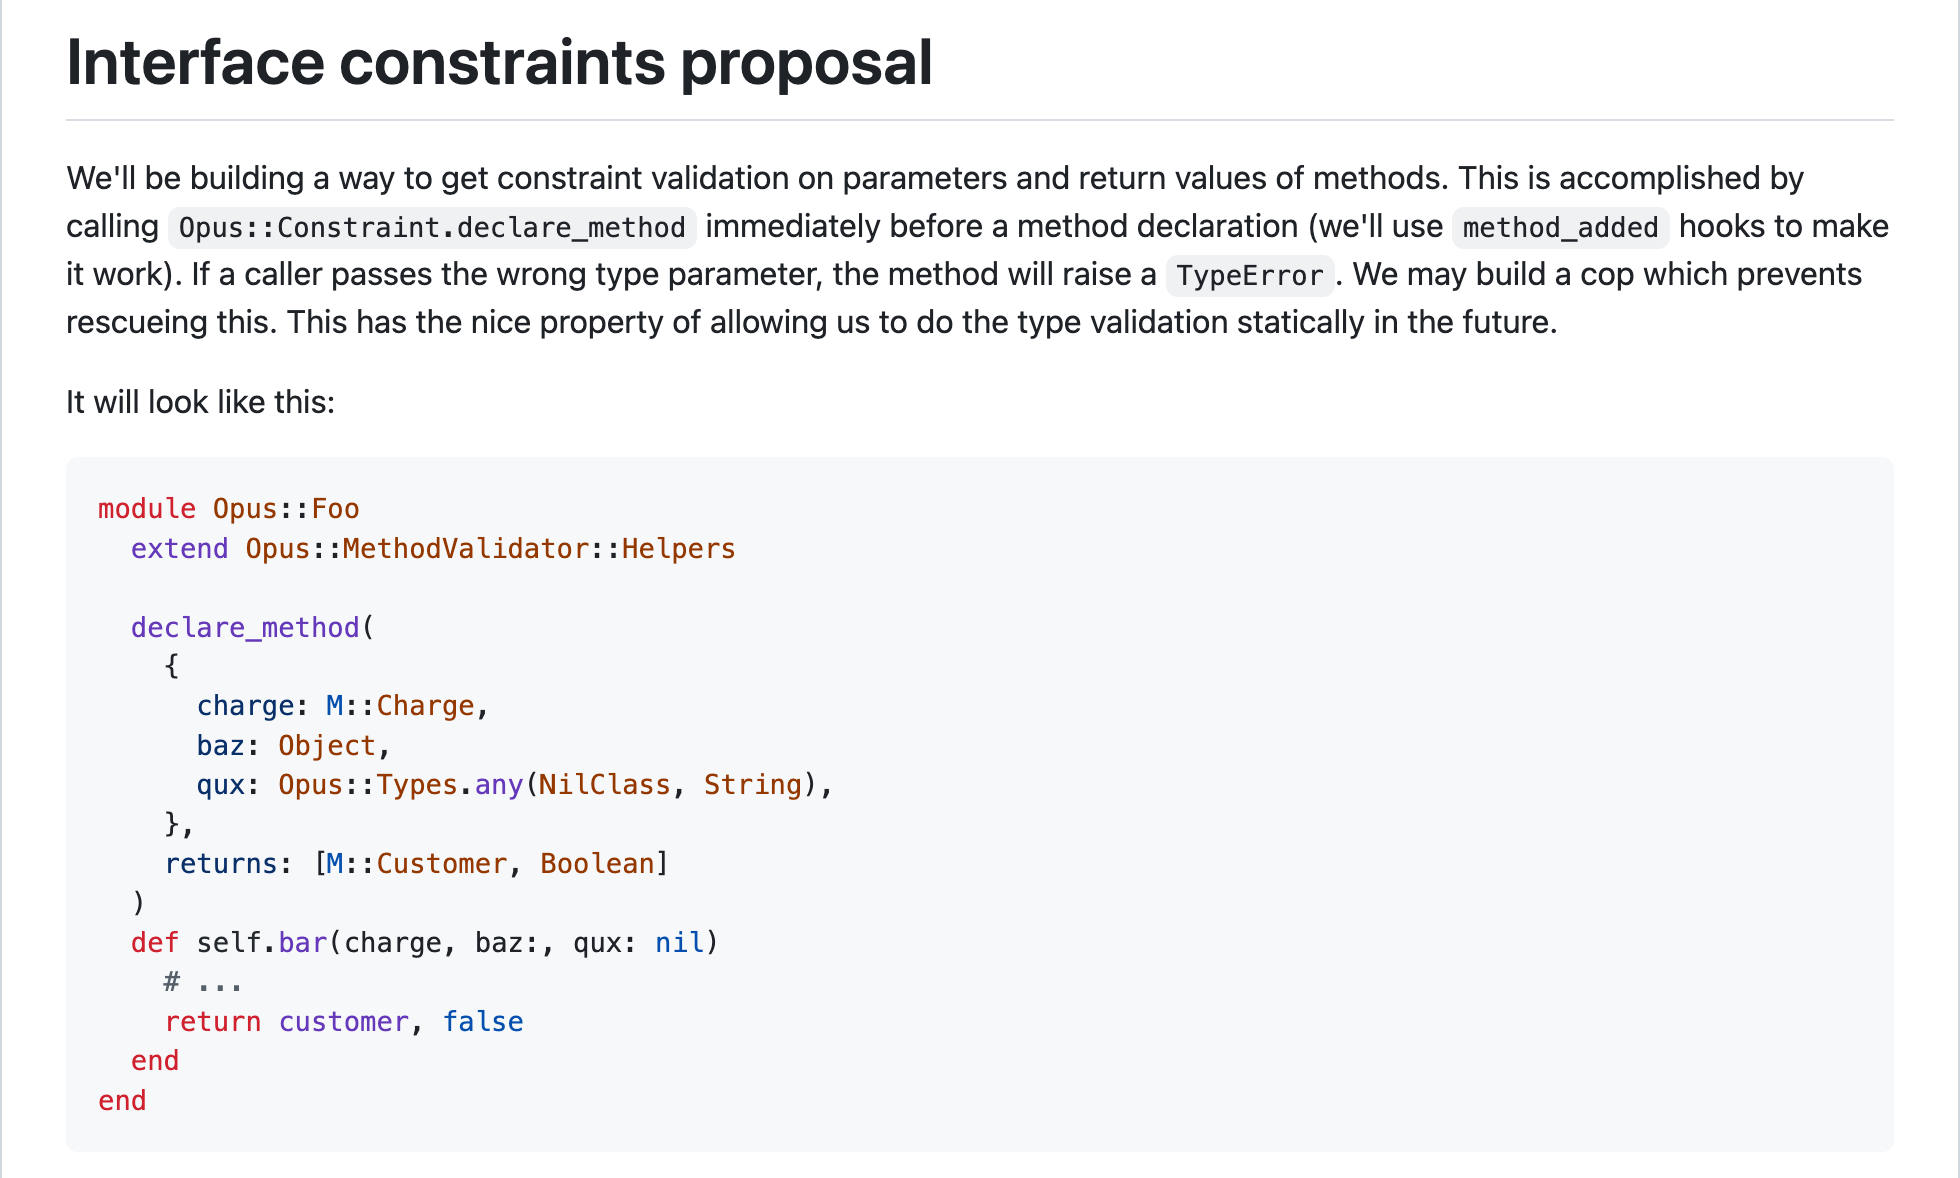Click the "false" literal in the return statement
This screenshot has height=1178, width=1960.
coord(483,1022)
